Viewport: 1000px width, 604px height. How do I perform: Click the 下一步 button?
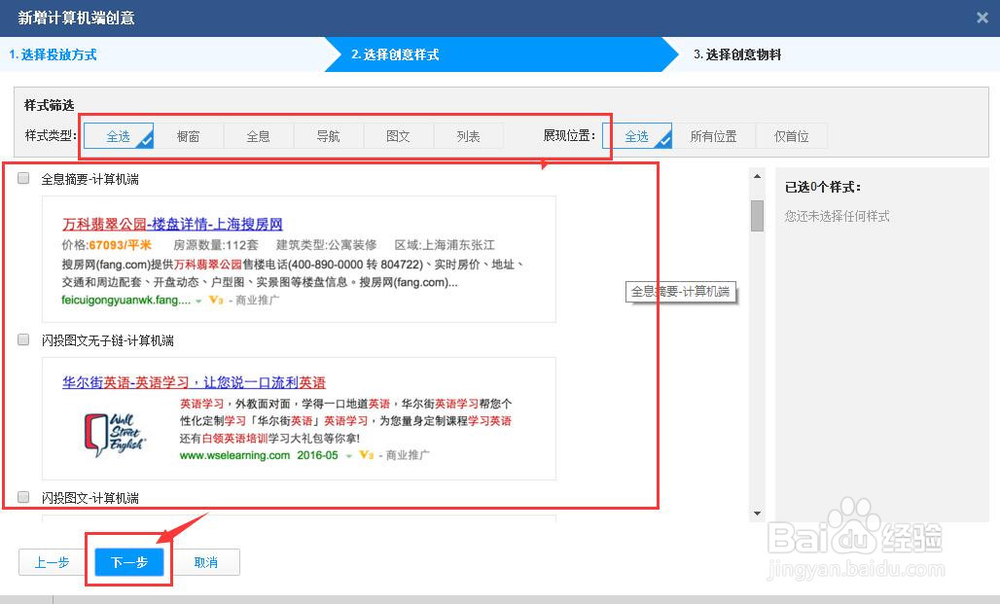point(128,562)
